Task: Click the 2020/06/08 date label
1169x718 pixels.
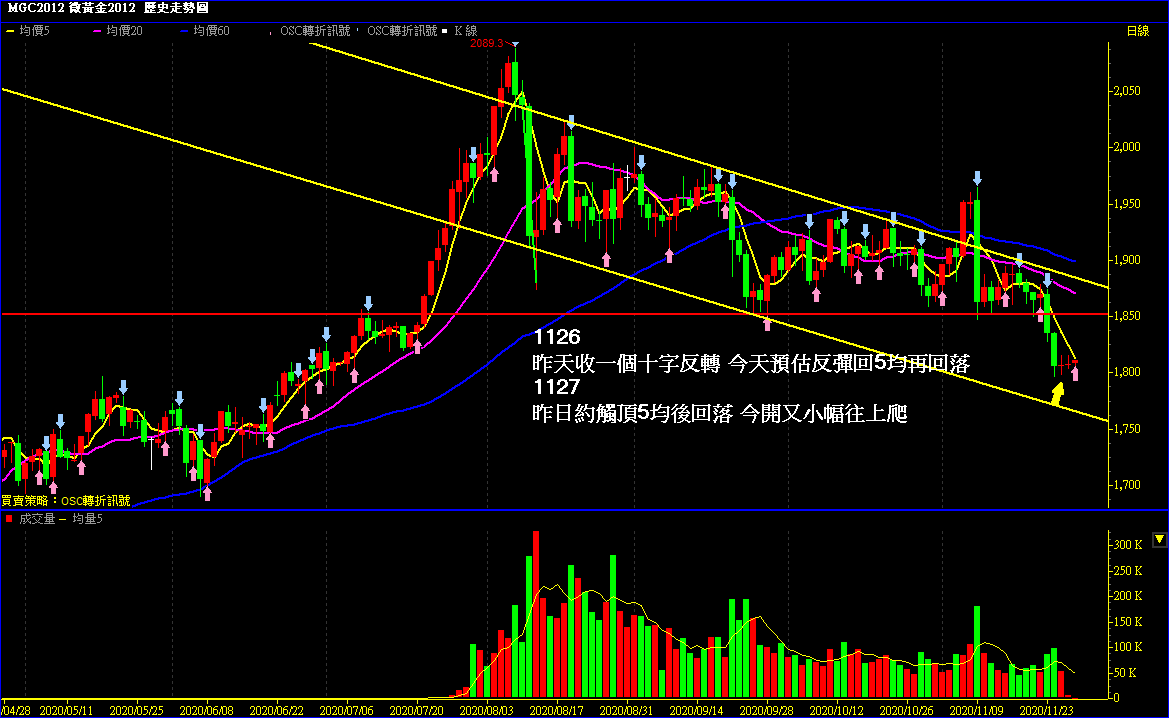Action: tap(207, 711)
